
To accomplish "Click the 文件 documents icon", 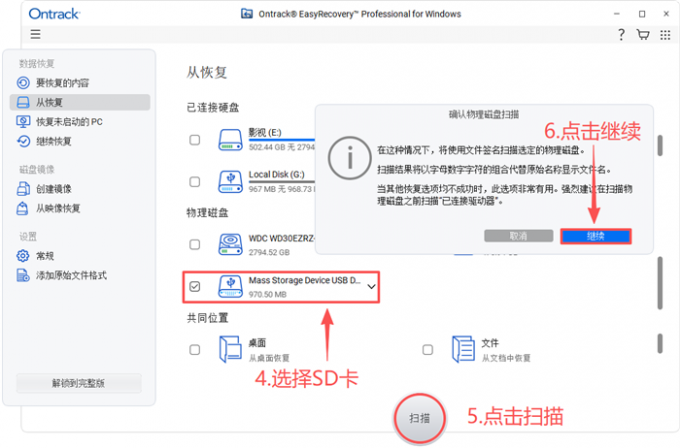I will click(x=463, y=349).
